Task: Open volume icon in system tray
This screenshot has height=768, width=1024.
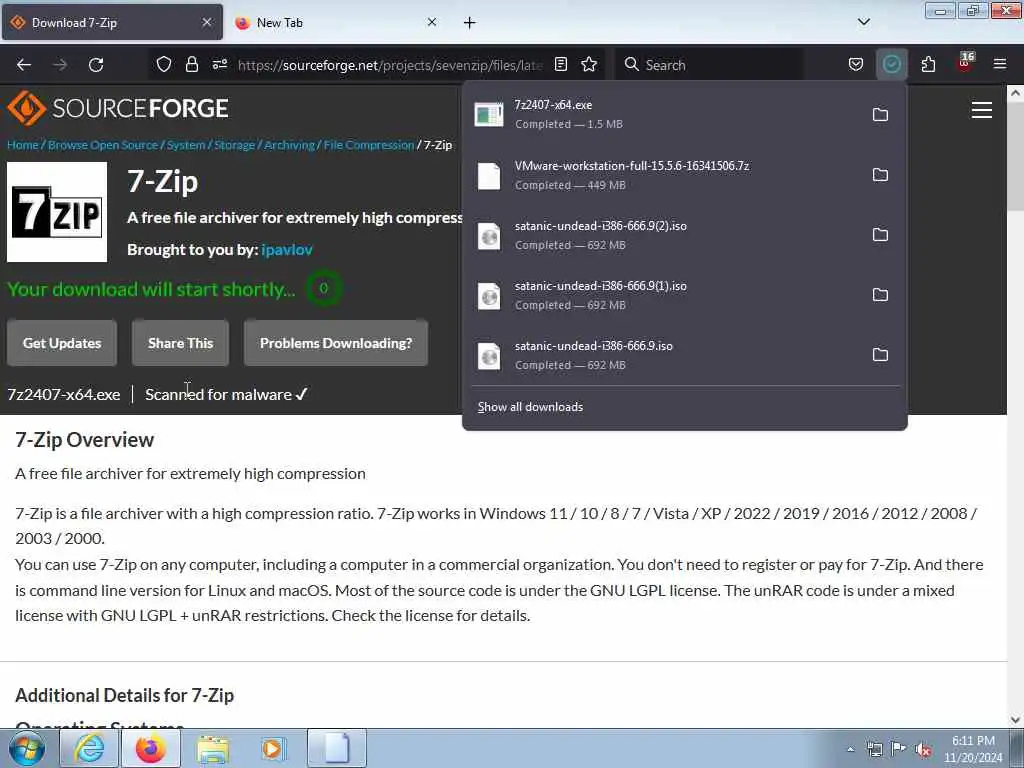Action: pyautogui.click(x=923, y=750)
